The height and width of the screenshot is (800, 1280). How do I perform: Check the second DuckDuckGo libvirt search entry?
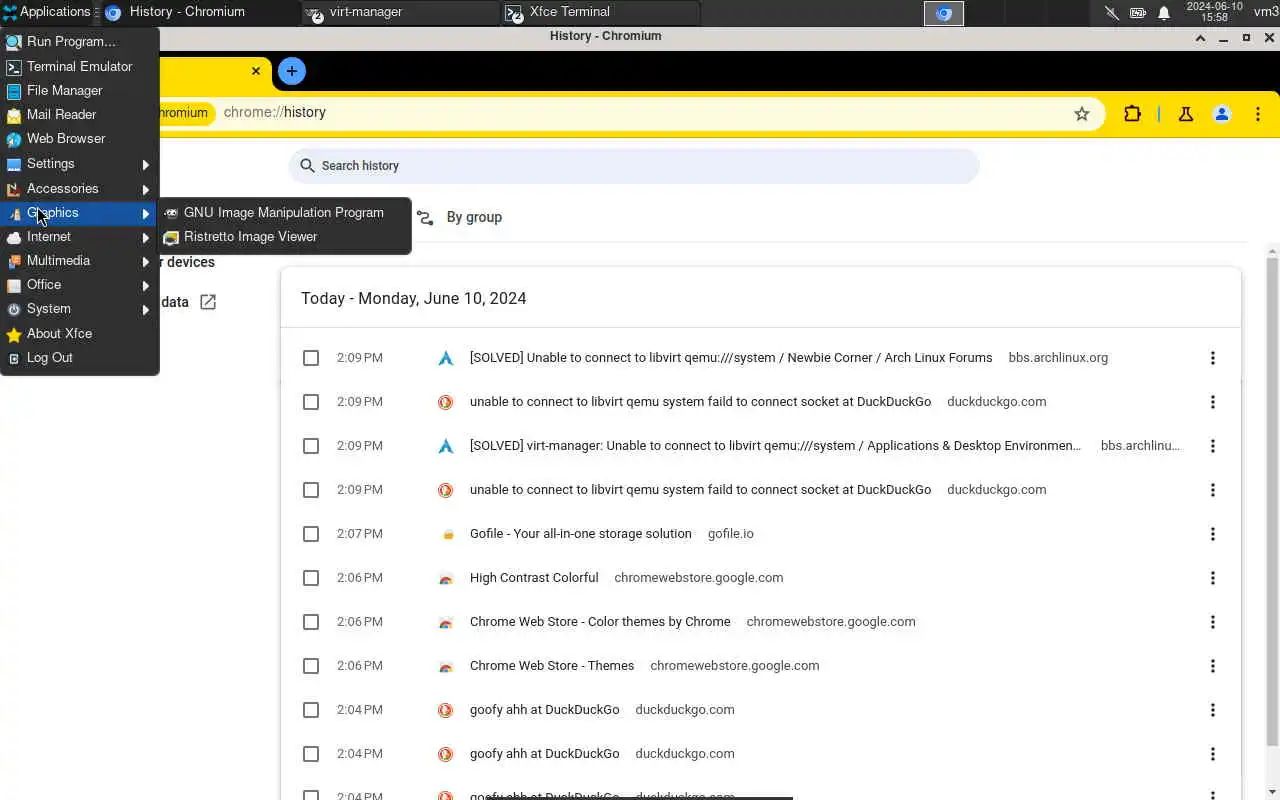tap(311, 490)
